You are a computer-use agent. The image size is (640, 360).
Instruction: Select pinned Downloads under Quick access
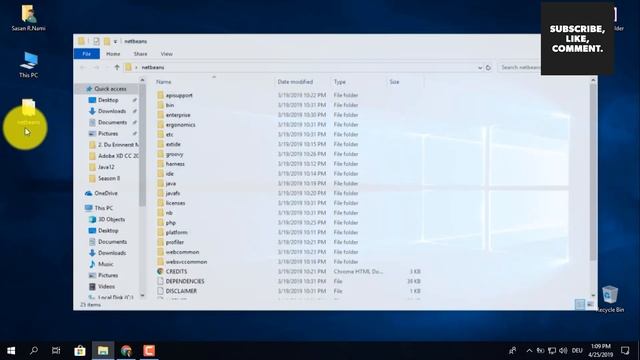pyautogui.click(x=111, y=111)
